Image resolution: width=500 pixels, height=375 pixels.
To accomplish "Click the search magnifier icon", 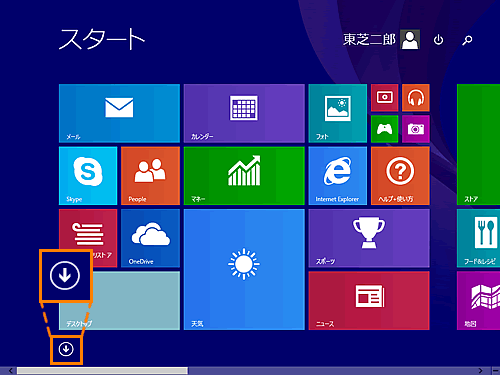I will [467, 40].
